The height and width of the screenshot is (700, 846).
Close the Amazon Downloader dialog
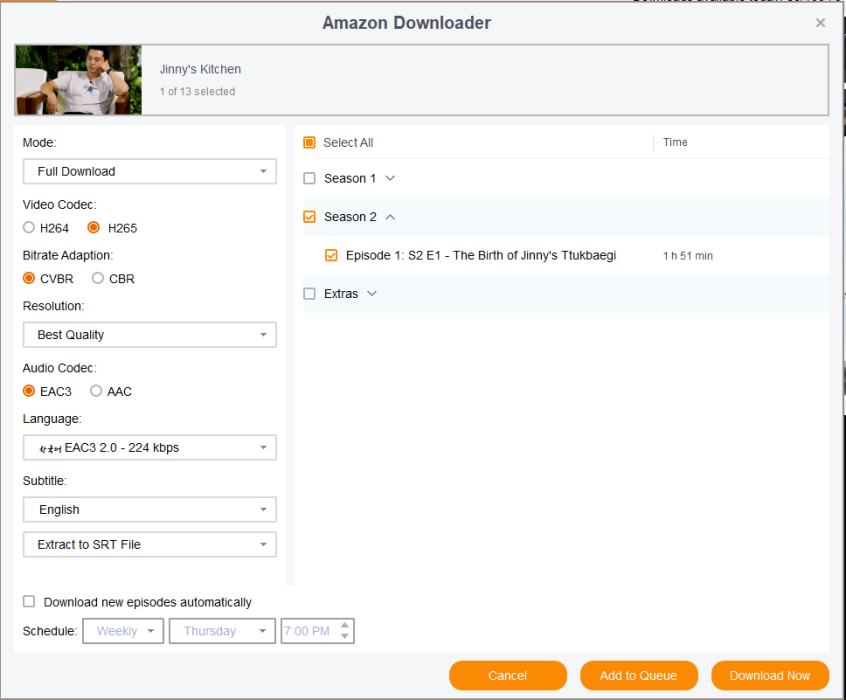[820, 23]
